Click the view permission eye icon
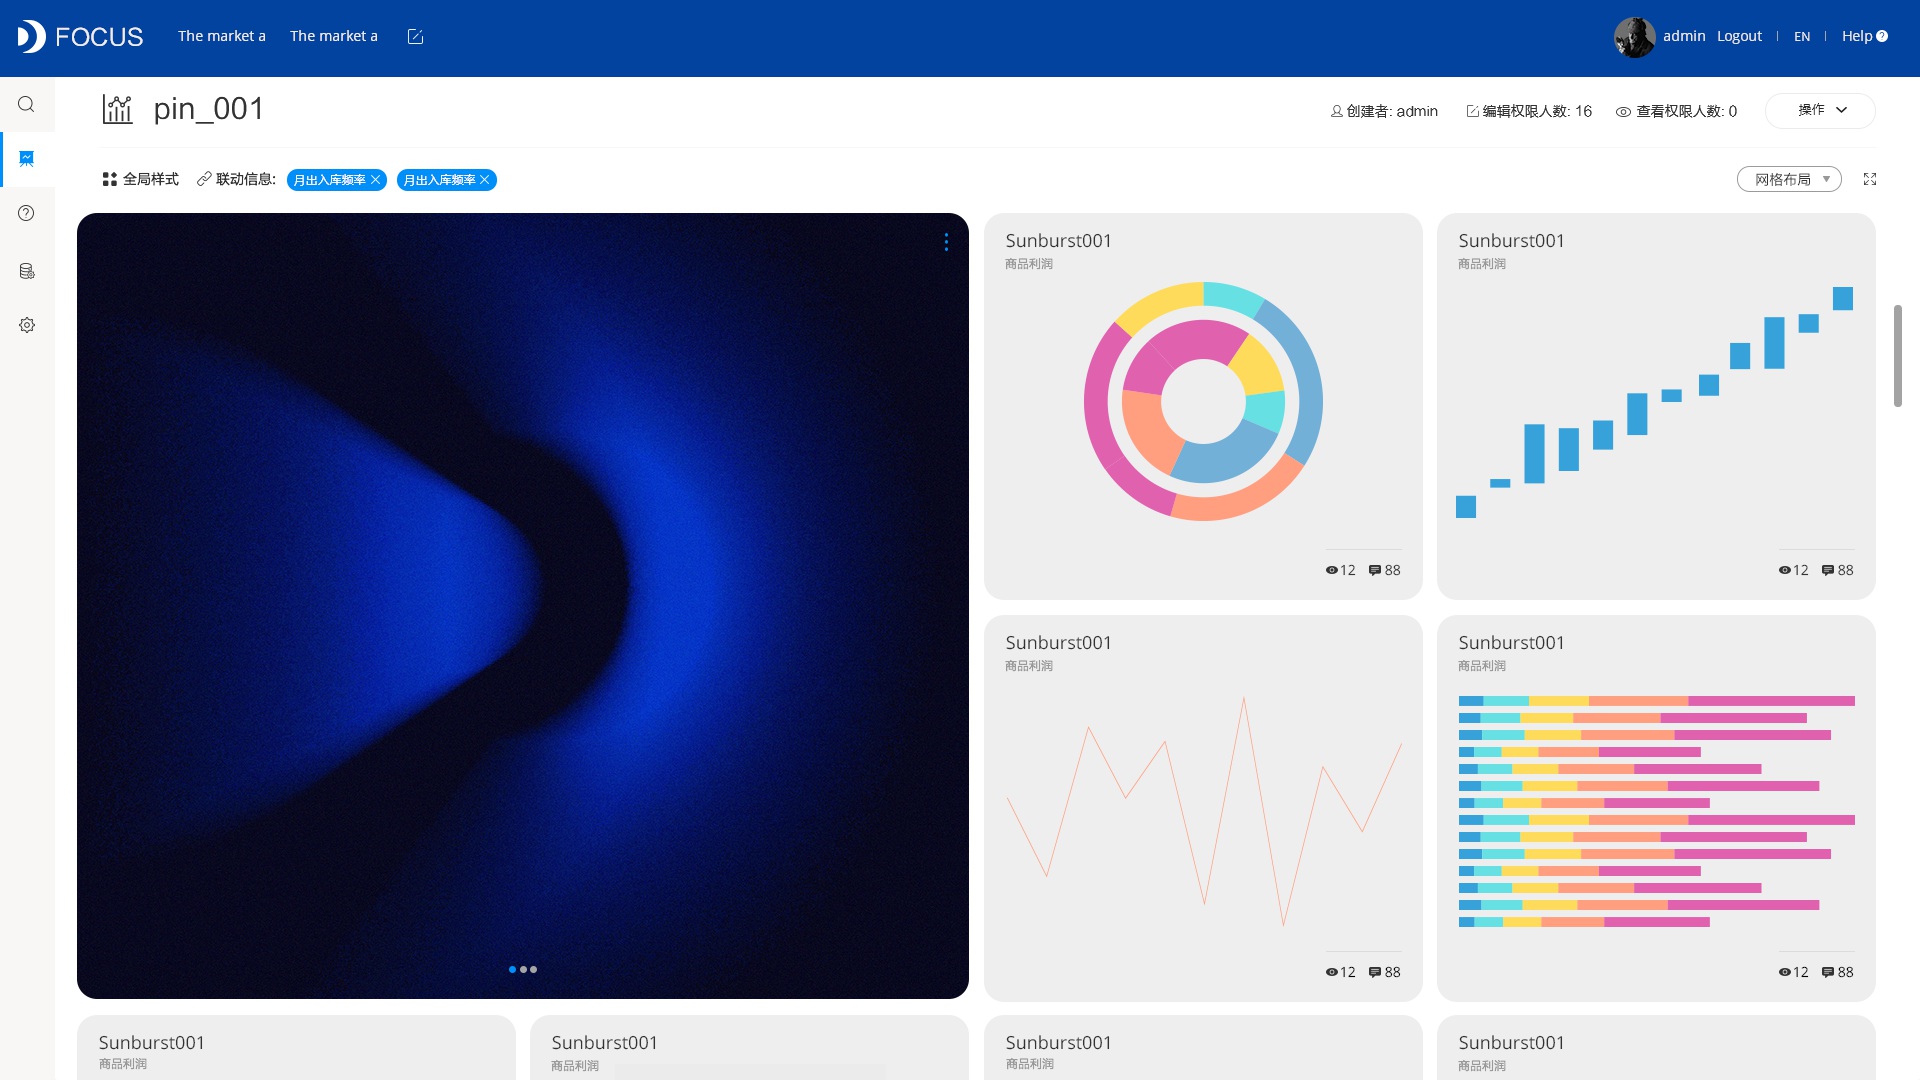 tap(1623, 112)
